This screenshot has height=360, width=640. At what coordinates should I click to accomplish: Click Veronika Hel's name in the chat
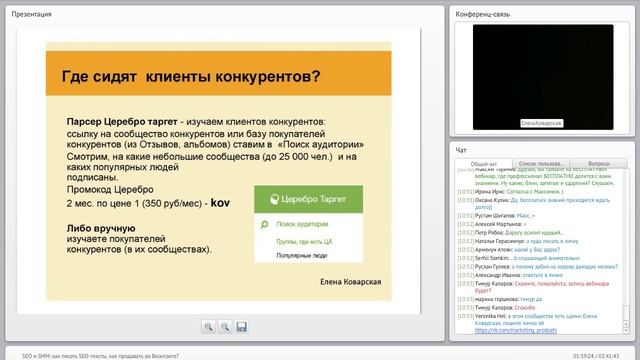coord(490,316)
